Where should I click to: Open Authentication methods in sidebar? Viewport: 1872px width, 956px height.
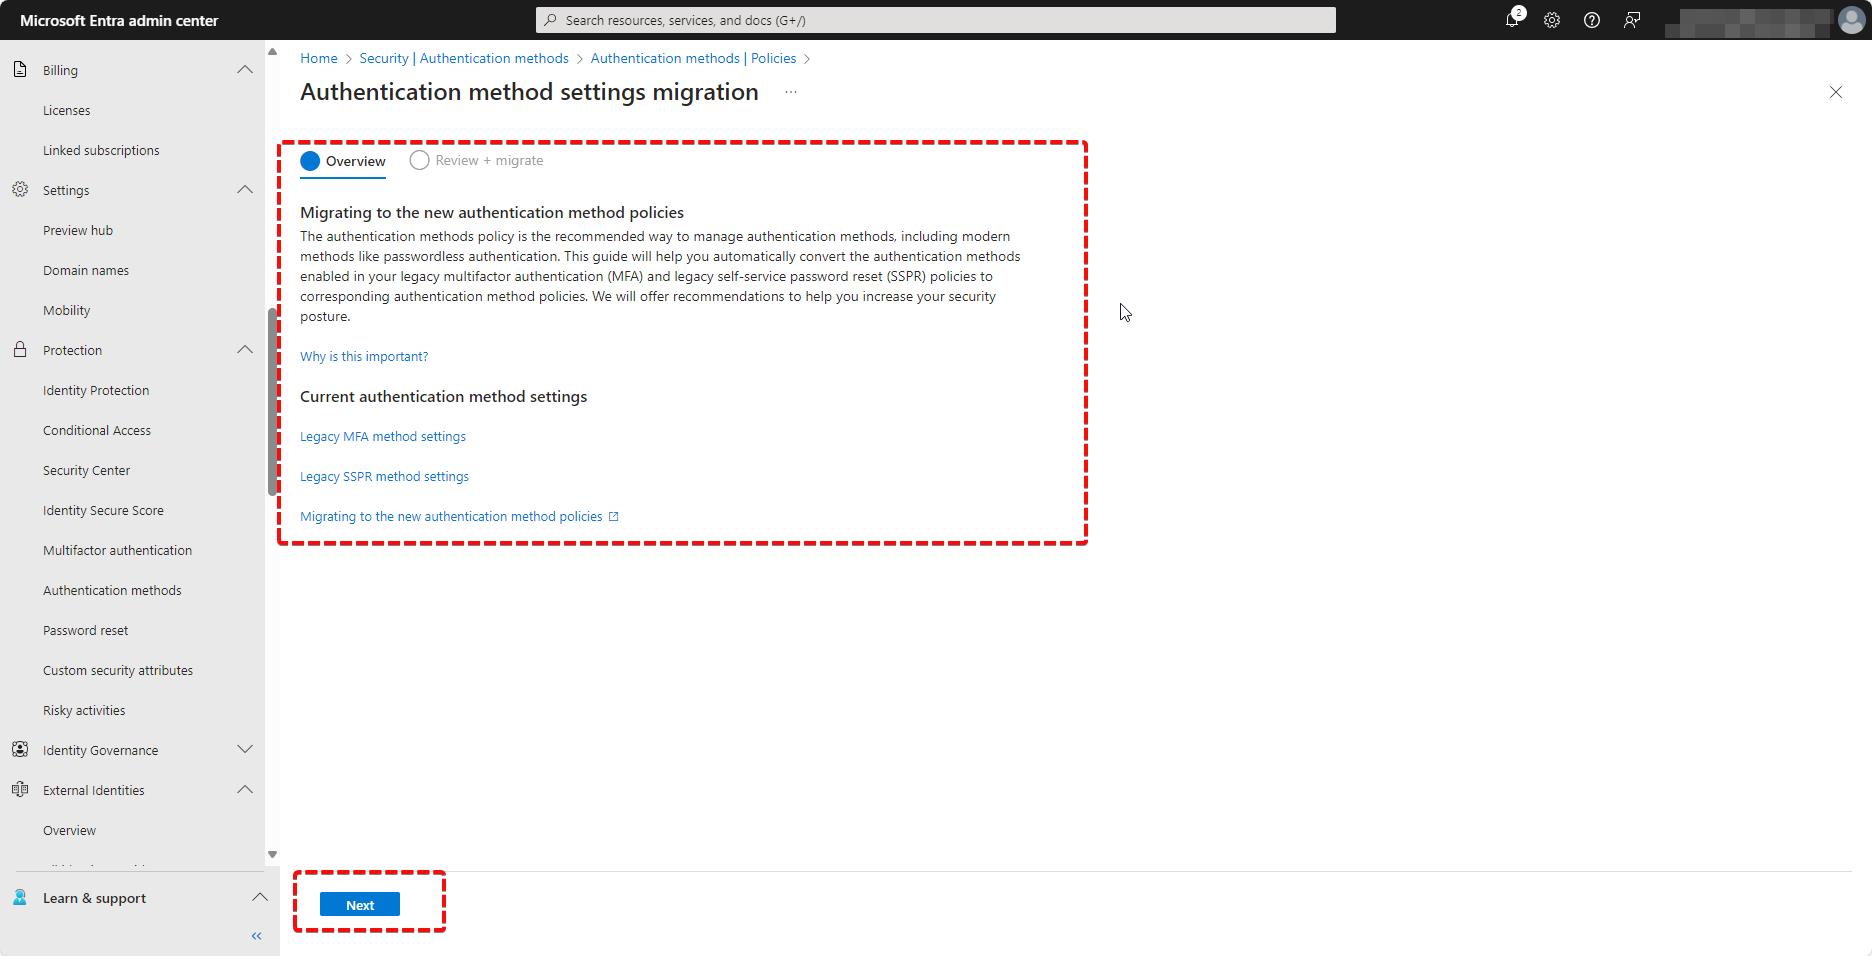112,590
